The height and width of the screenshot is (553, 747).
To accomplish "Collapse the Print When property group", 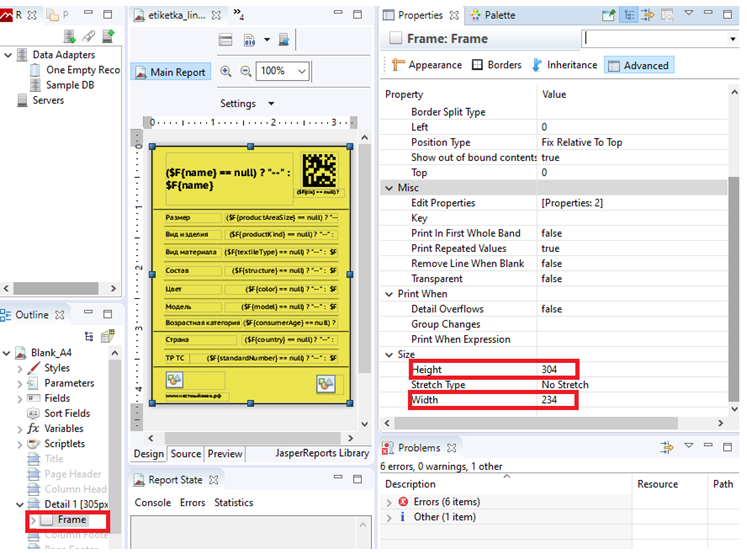I will [x=389, y=294].
